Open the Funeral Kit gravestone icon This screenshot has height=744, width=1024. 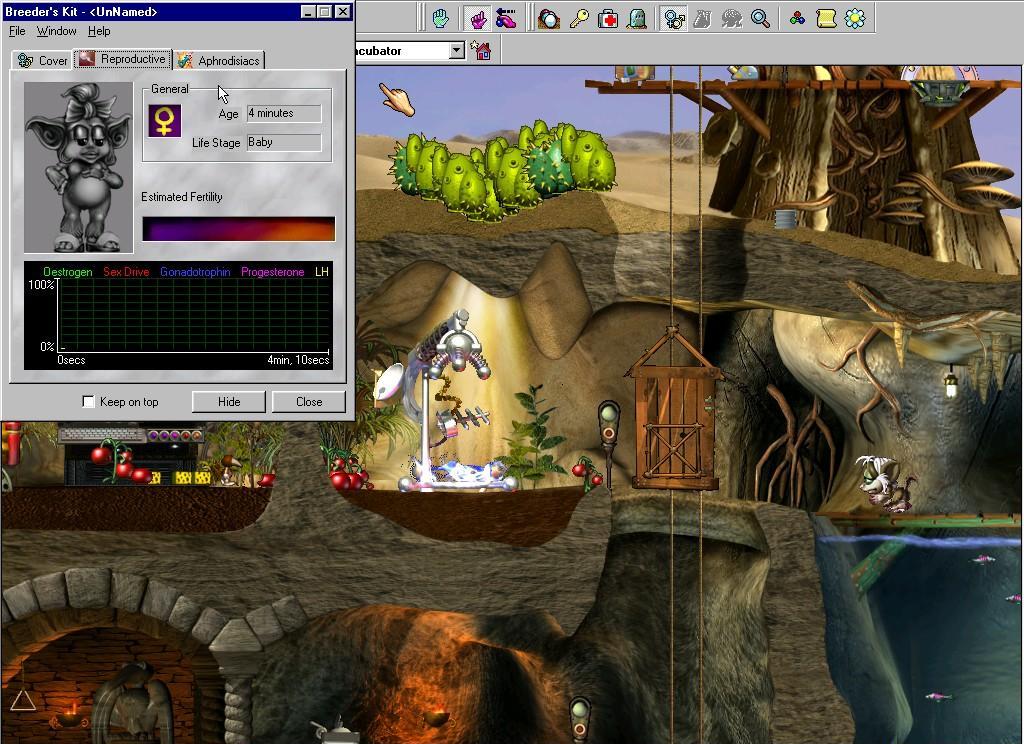click(637, 18)
